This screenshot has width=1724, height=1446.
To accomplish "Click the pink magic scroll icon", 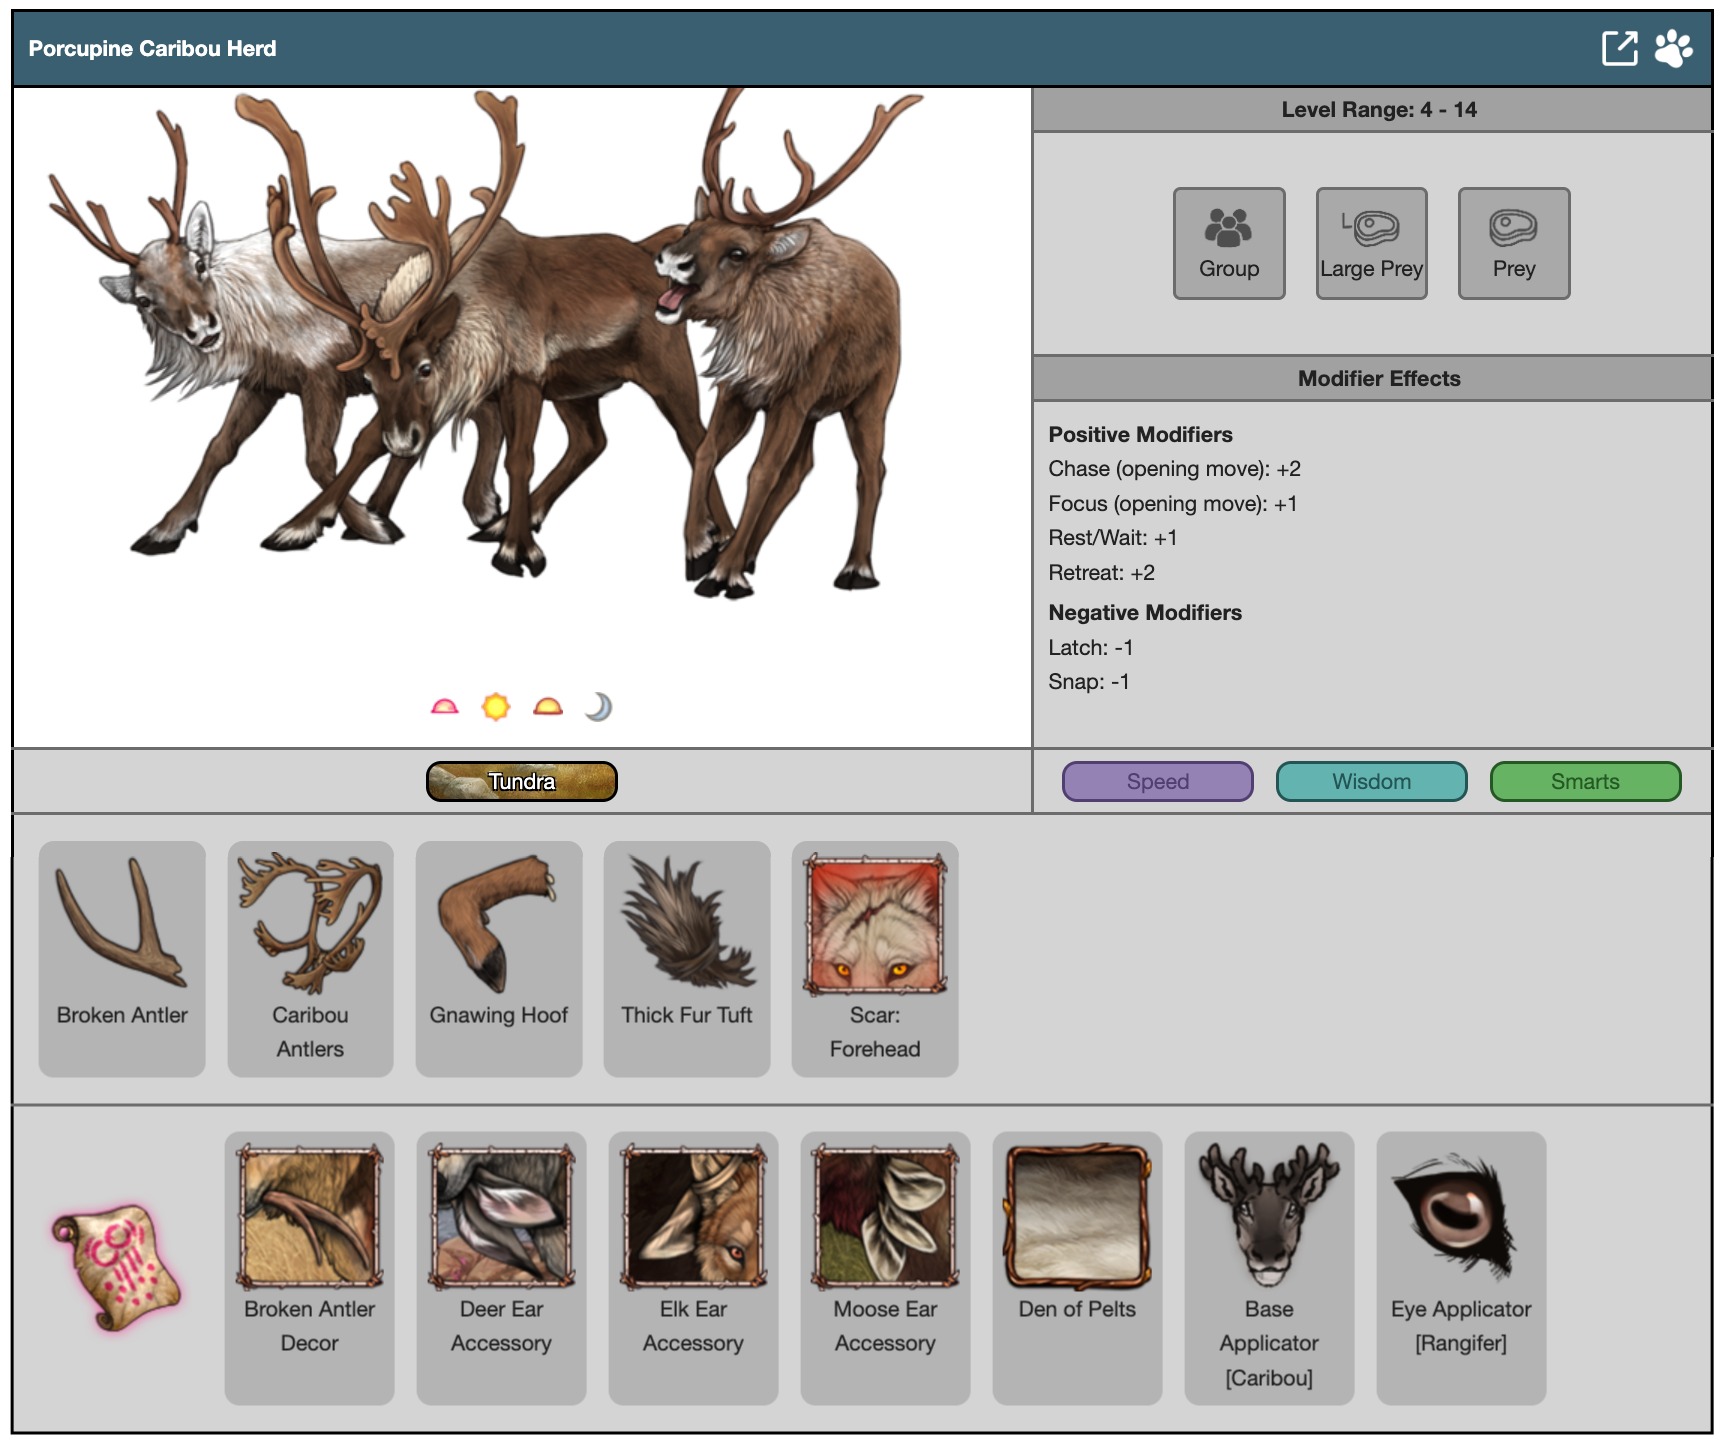I will click(116, 1267).
